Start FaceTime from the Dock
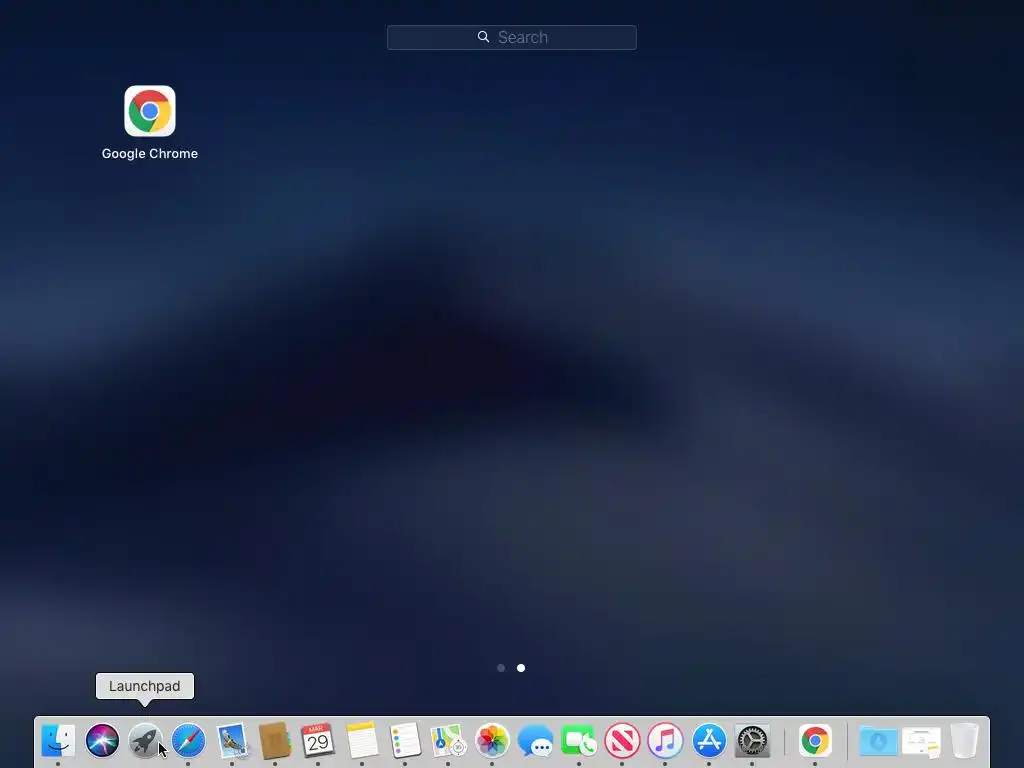The image size is (1024, 768). pyautogui.click(x=579, y=741)
